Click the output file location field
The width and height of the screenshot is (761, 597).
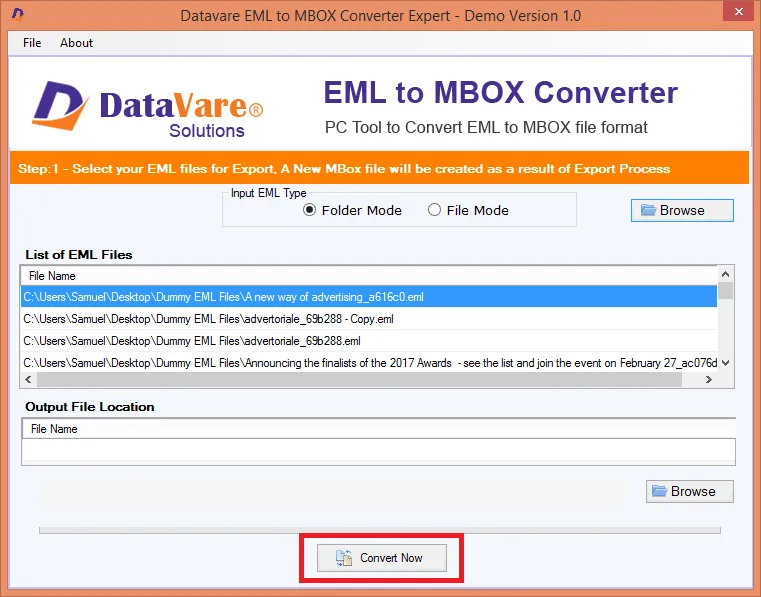click(x=378, y=451)
